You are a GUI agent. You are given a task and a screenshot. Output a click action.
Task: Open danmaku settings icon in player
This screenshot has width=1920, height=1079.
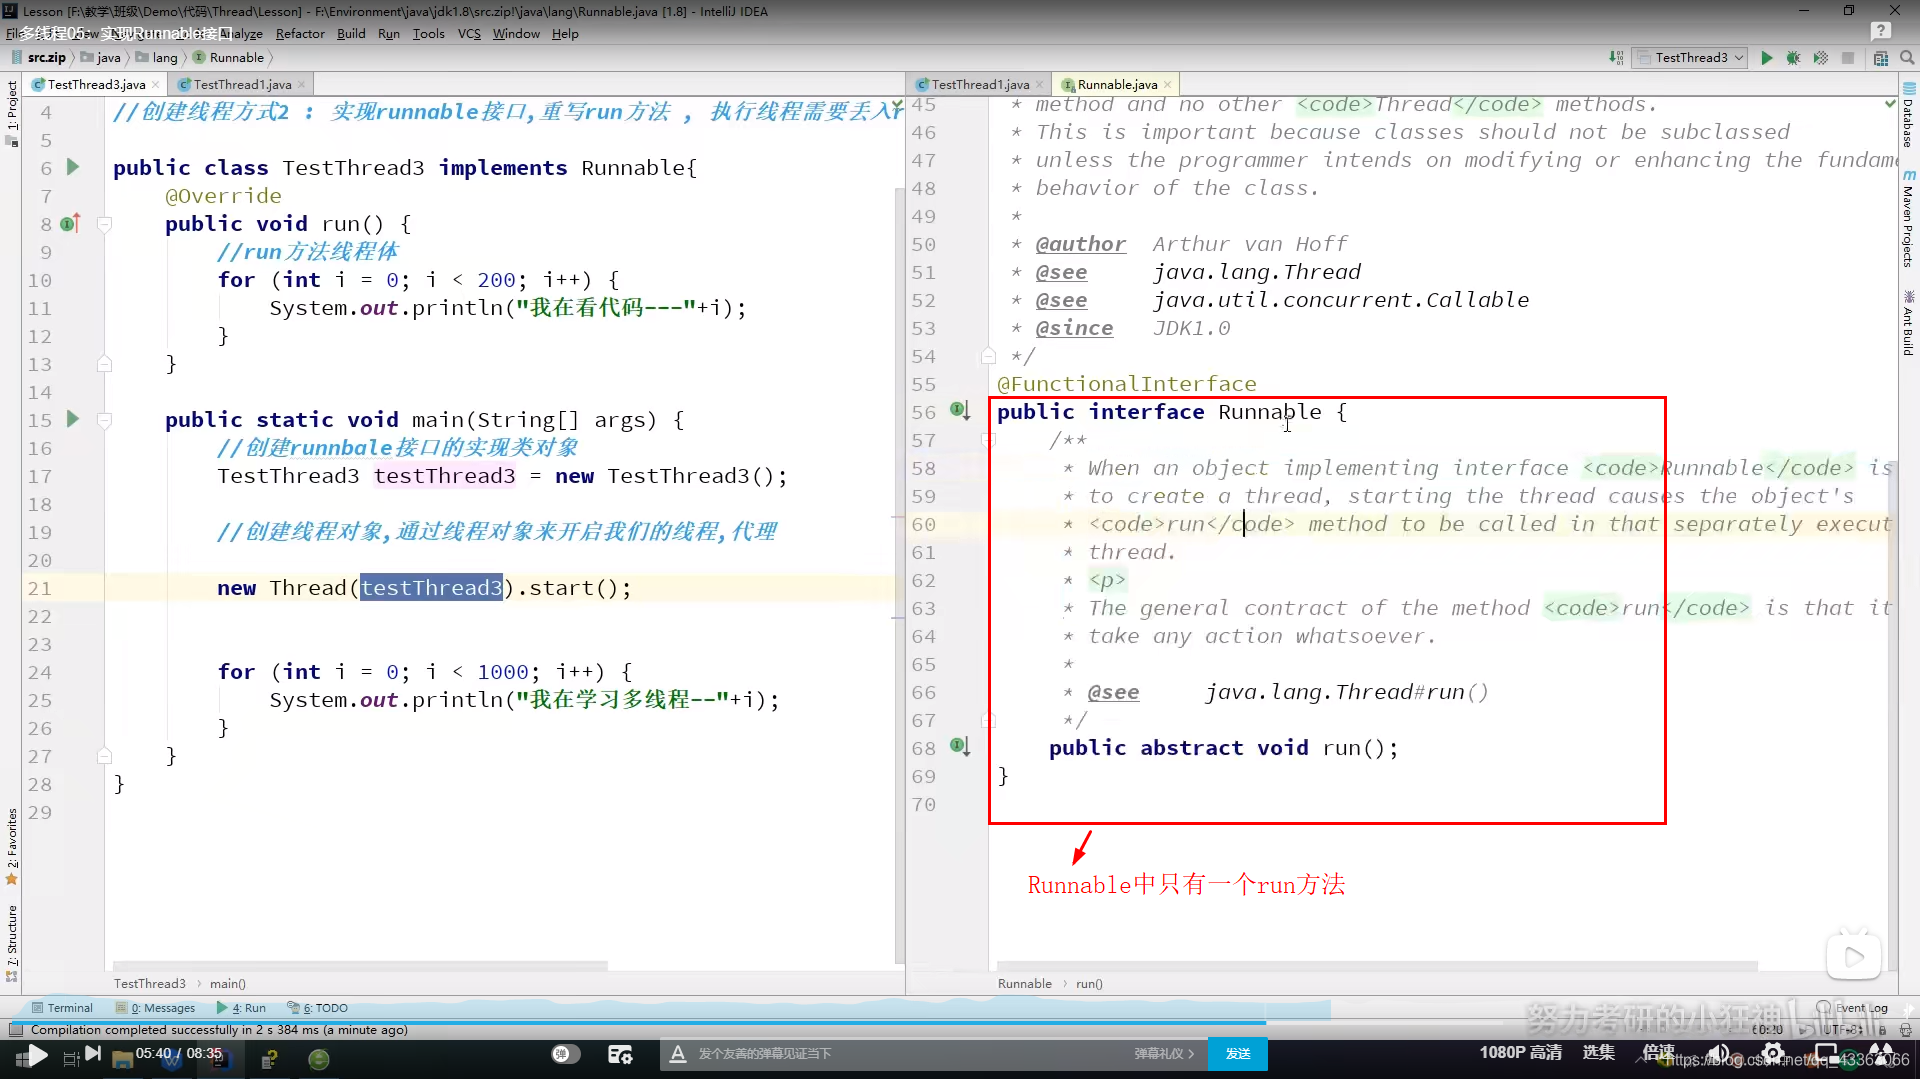click(620, 1054)
